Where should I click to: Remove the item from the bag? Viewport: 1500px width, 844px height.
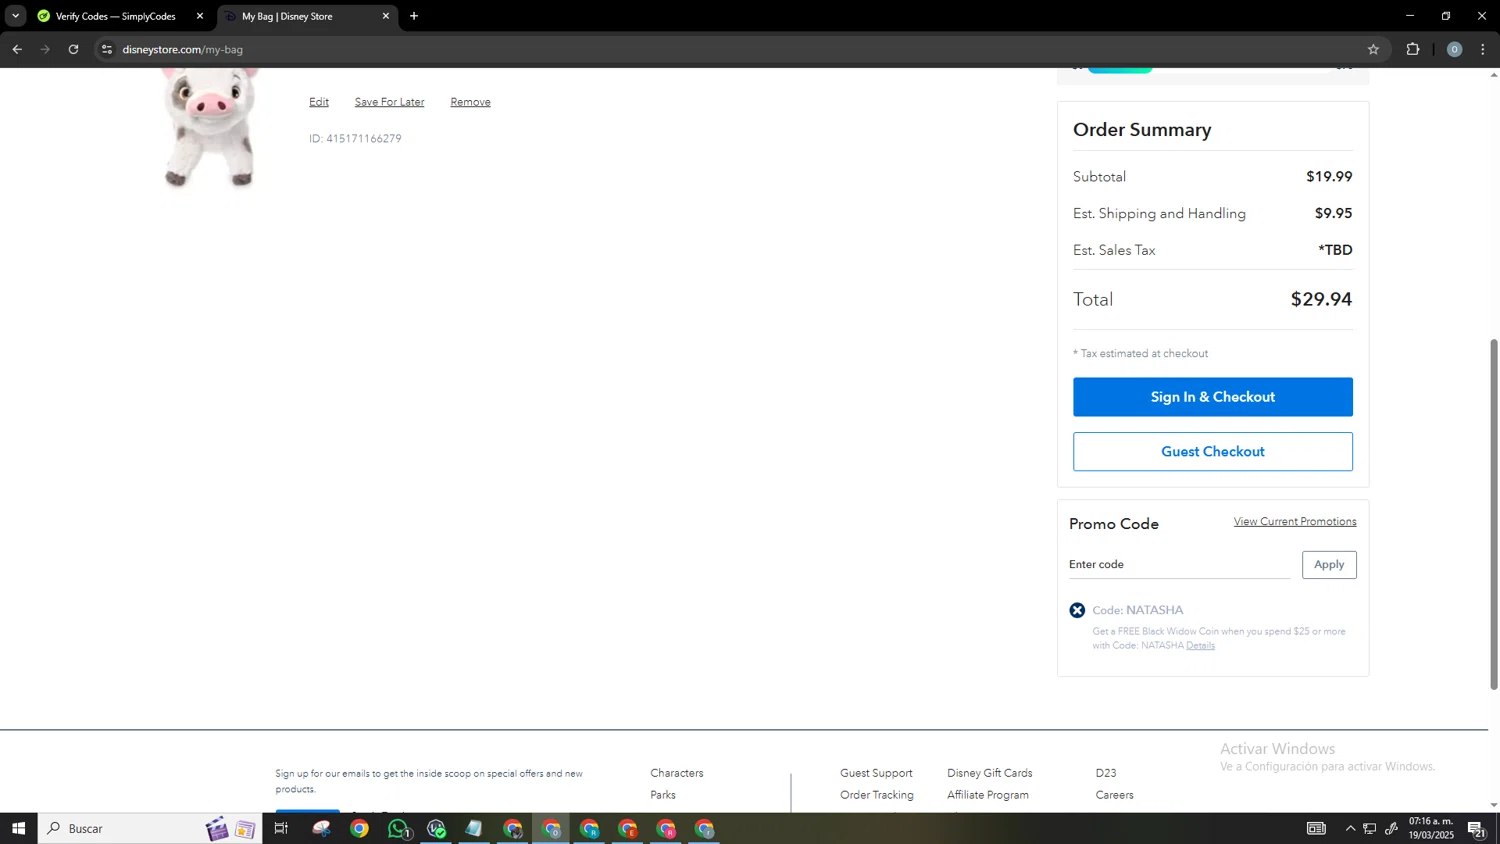point(470,102)
